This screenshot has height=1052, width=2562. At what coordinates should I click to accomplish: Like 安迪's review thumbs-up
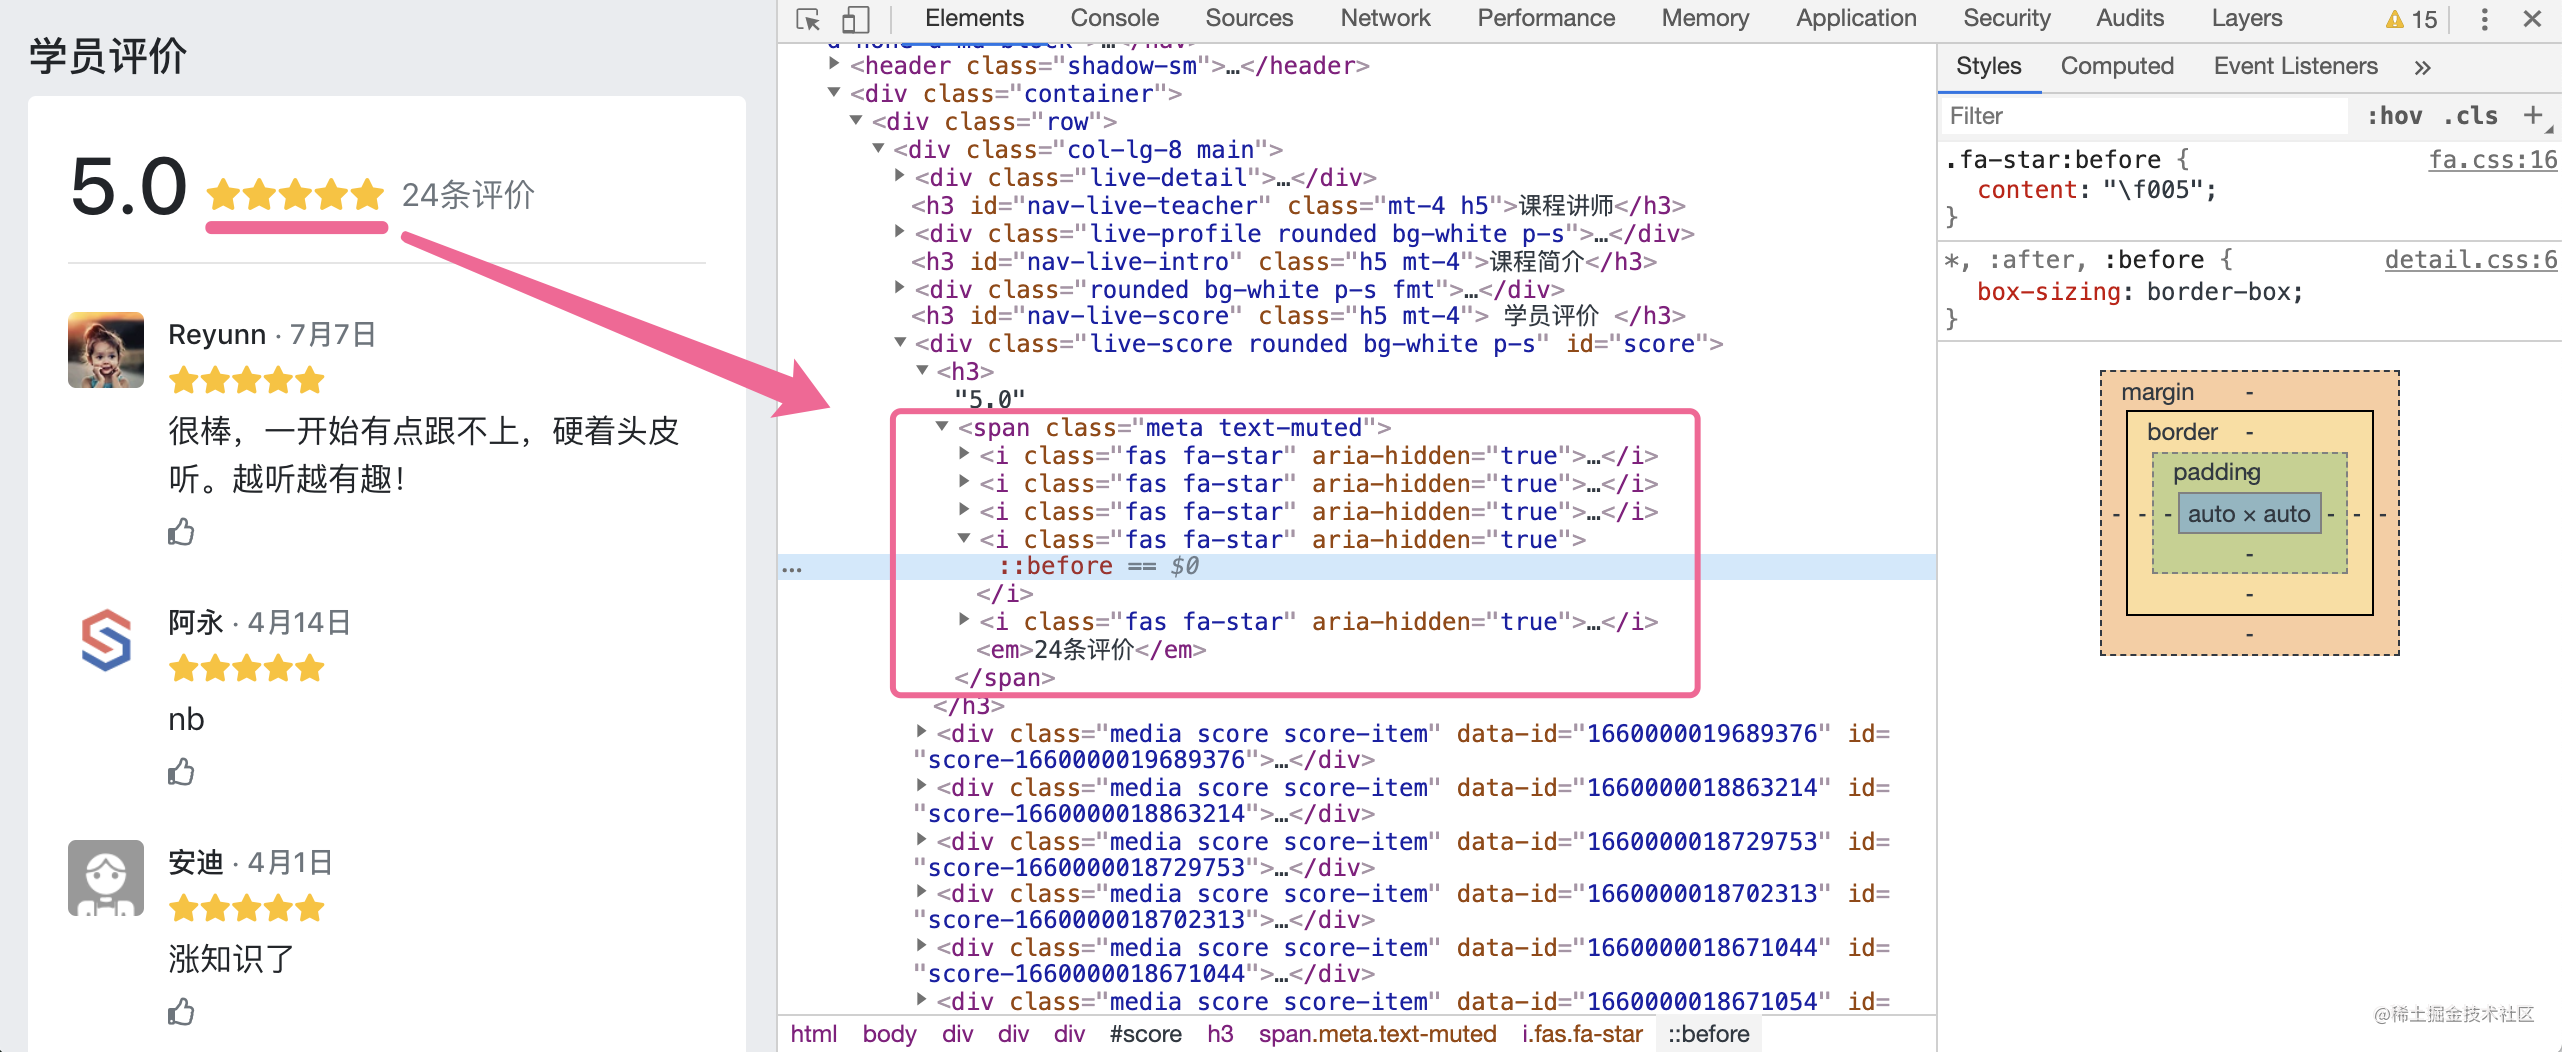[181, 1011]
